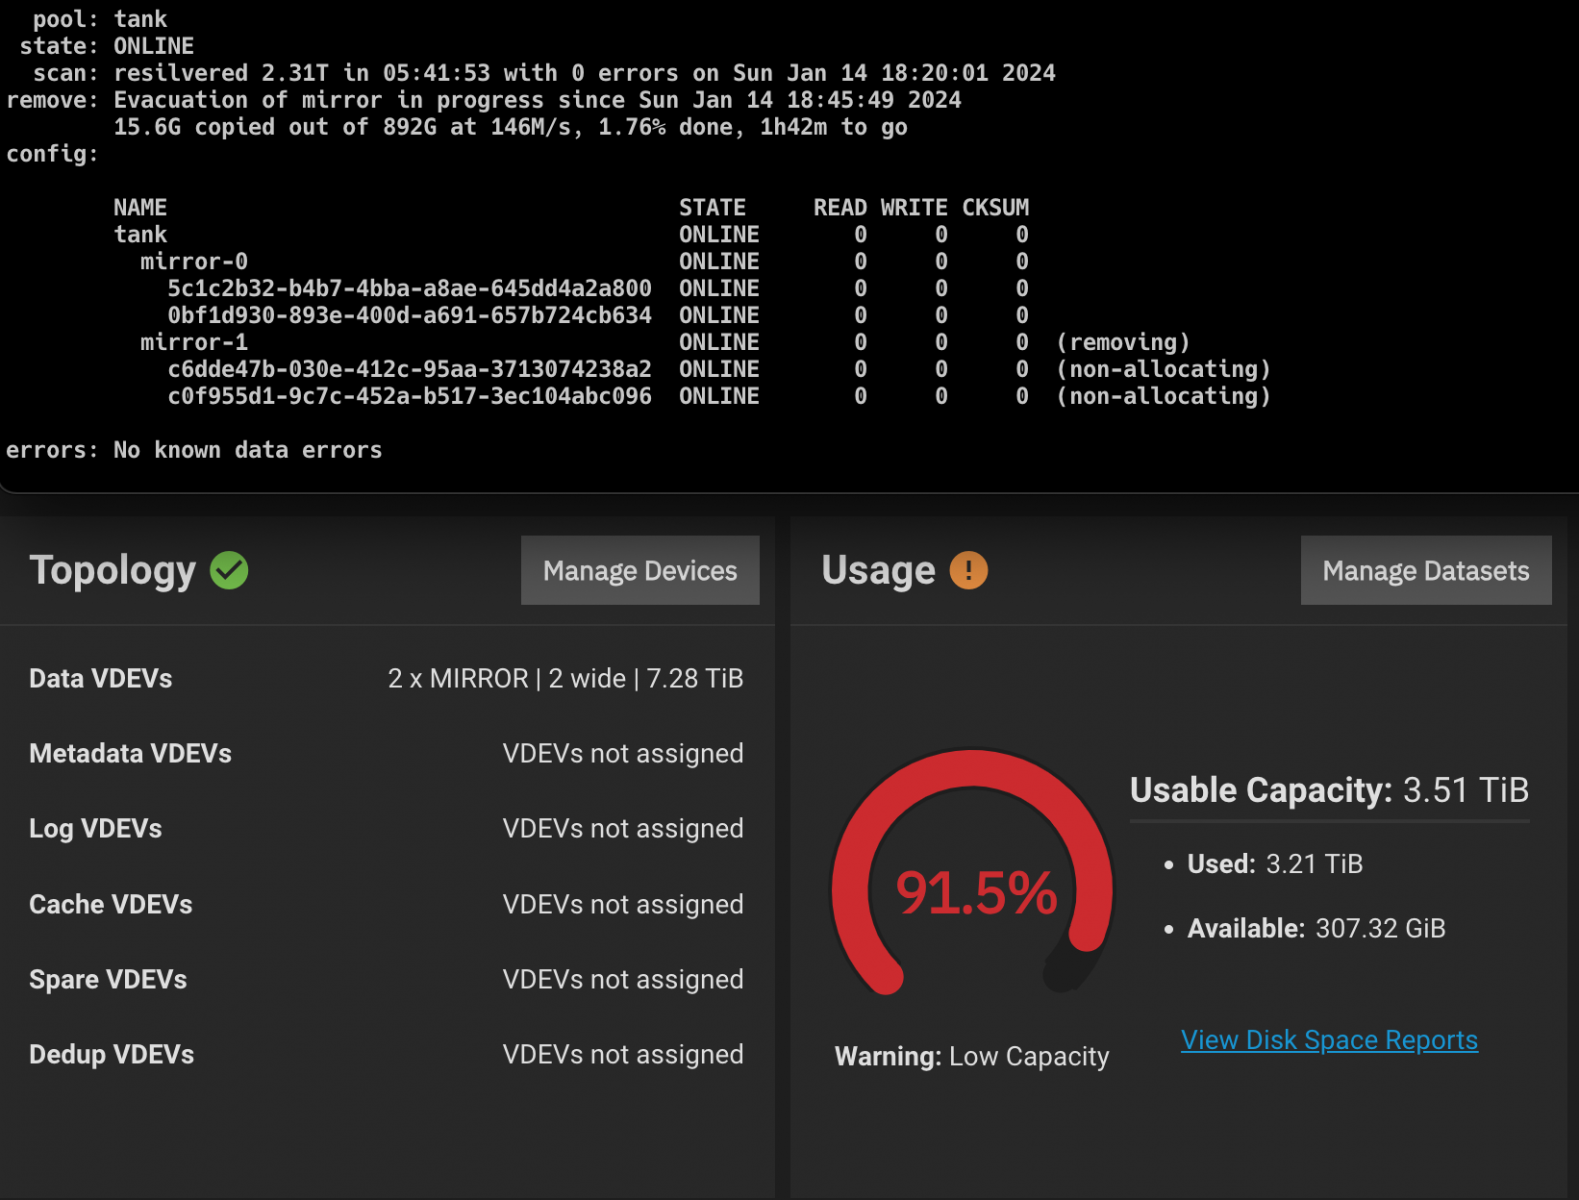Click the Log VDEVs entry

coord(386,829)
